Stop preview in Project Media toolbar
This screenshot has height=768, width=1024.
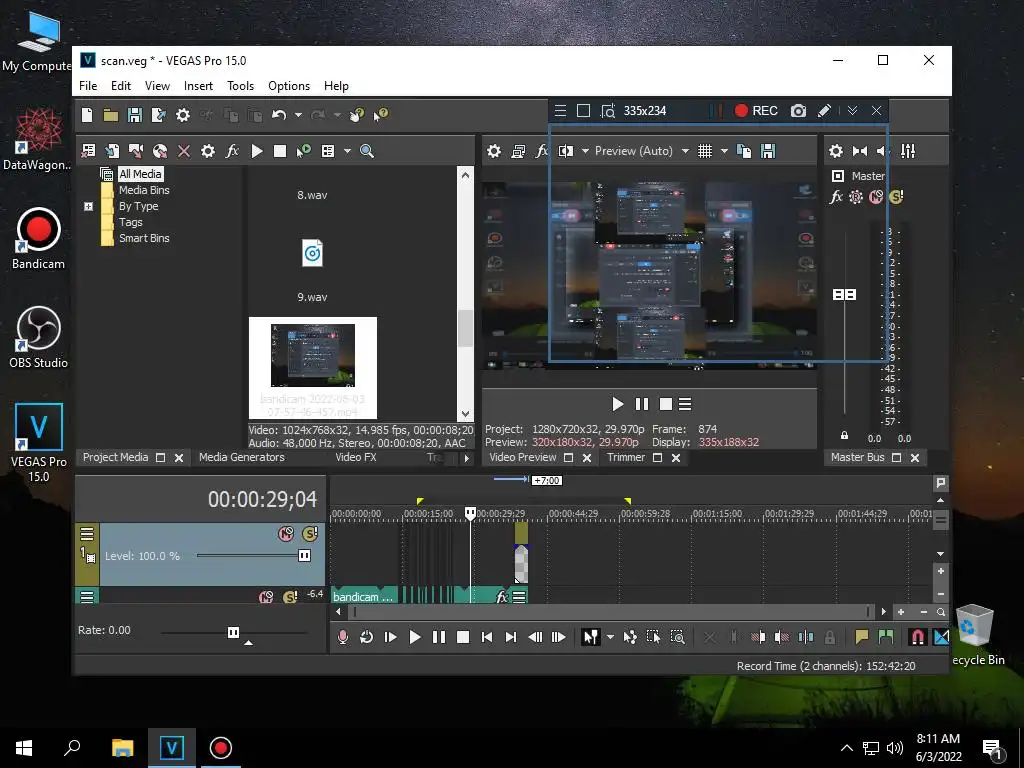(x=280, y=152)
